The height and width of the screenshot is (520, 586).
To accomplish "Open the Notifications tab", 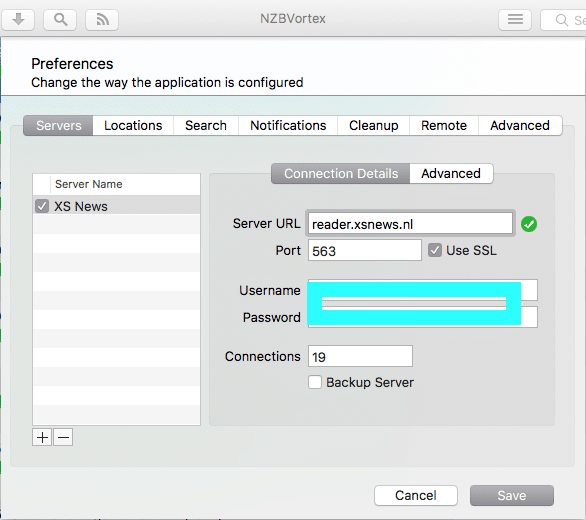I will click(x=288, y=125).
